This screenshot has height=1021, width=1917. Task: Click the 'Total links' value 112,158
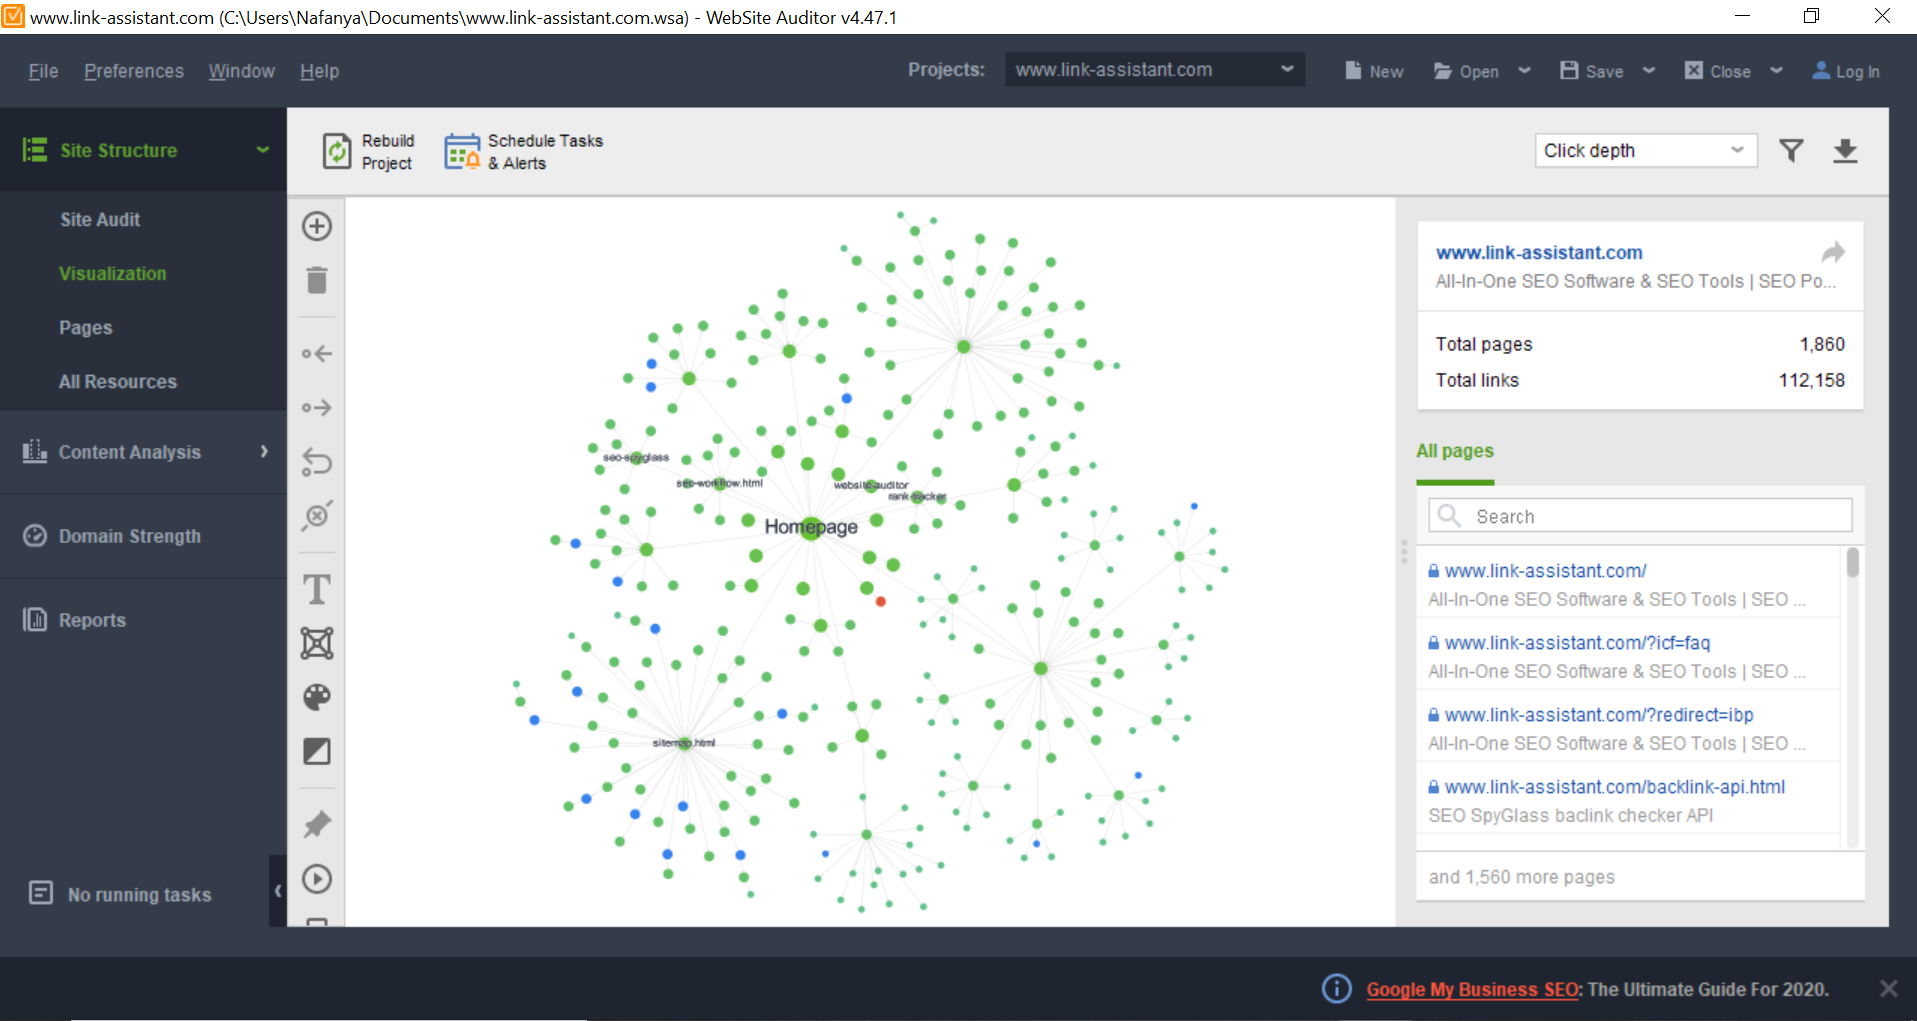coord(1811,380)
